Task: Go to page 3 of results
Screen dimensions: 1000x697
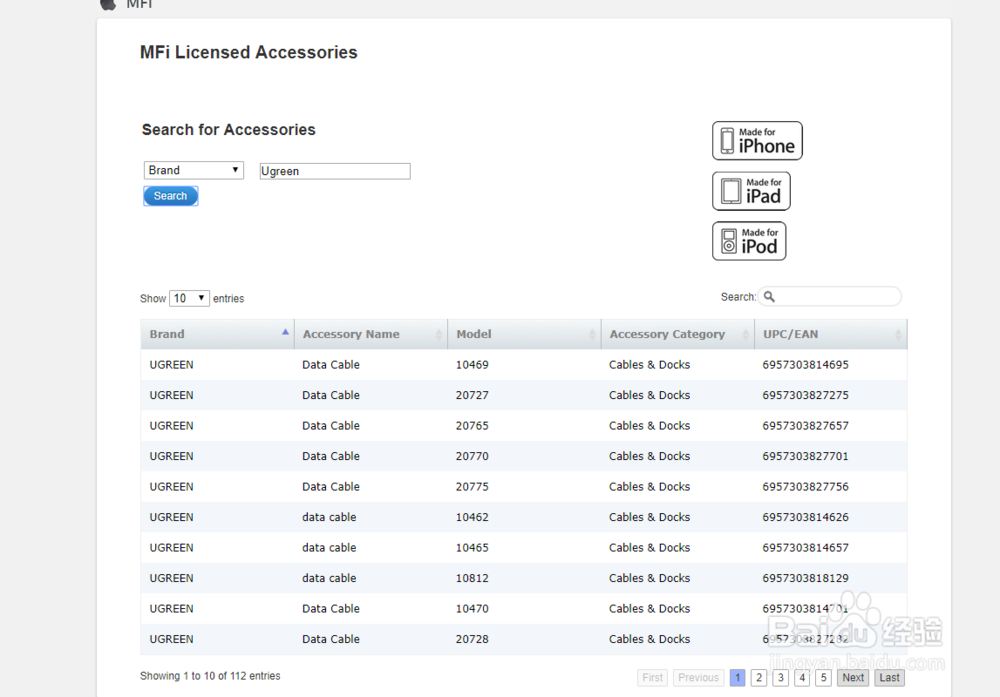Action: click(781, 677)
